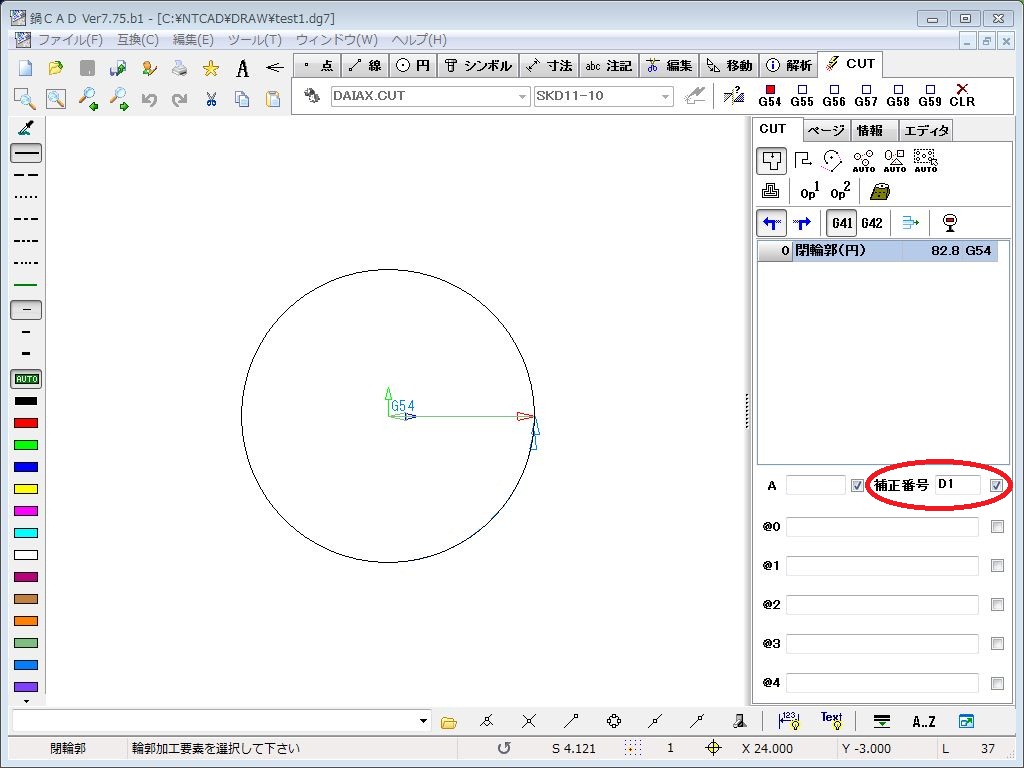The height and width of the screenshot is (768, 1024).
Task: Click the 円 circle toolbar button
Action: tap(413, 65)
